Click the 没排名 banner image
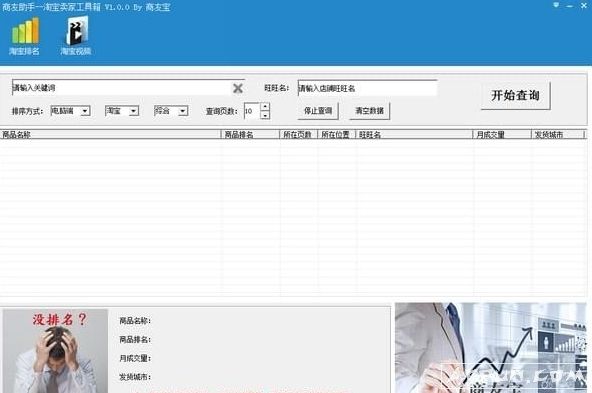592x393 pixels. coord(56,351)
